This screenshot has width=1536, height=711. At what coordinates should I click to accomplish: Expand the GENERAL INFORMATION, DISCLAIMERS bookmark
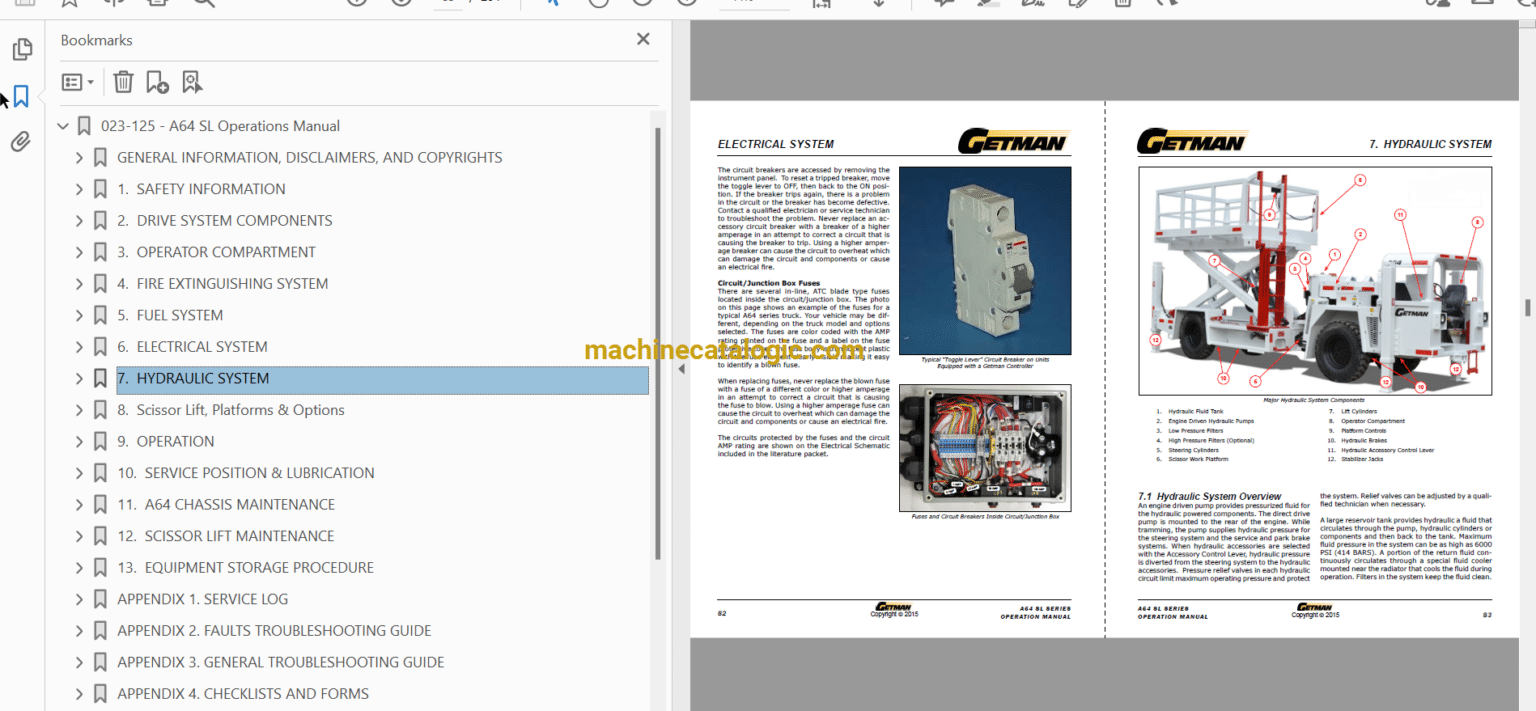click(80, 158)
